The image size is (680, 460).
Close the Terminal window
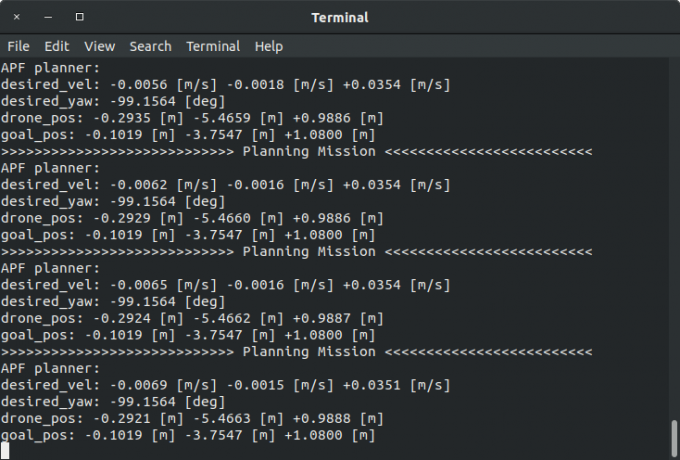click(17, 17)
